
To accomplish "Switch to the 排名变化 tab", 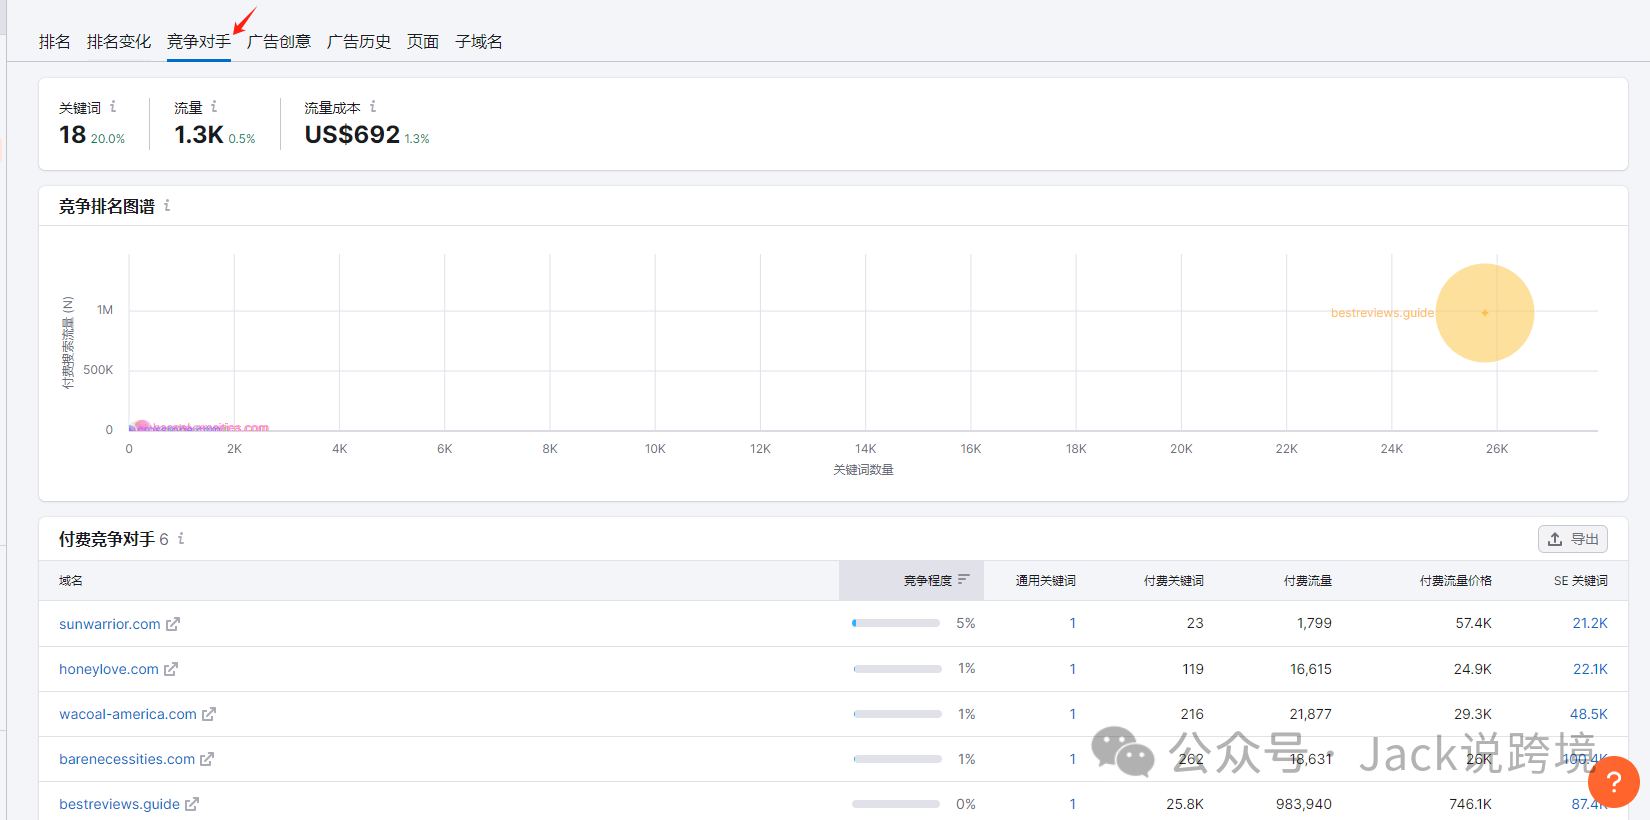I will [119, 42].
